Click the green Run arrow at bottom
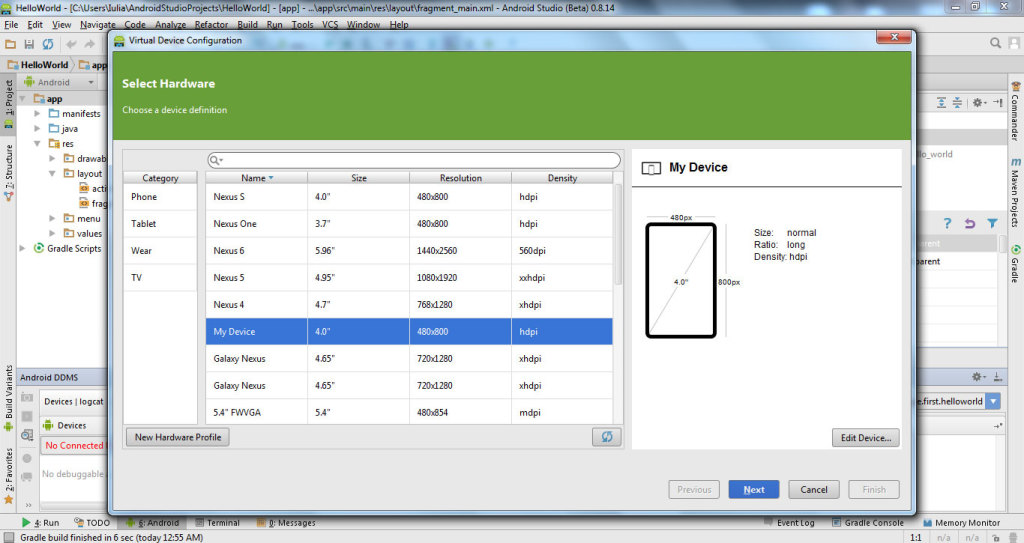1024x543 pixels. pos(26,522)
